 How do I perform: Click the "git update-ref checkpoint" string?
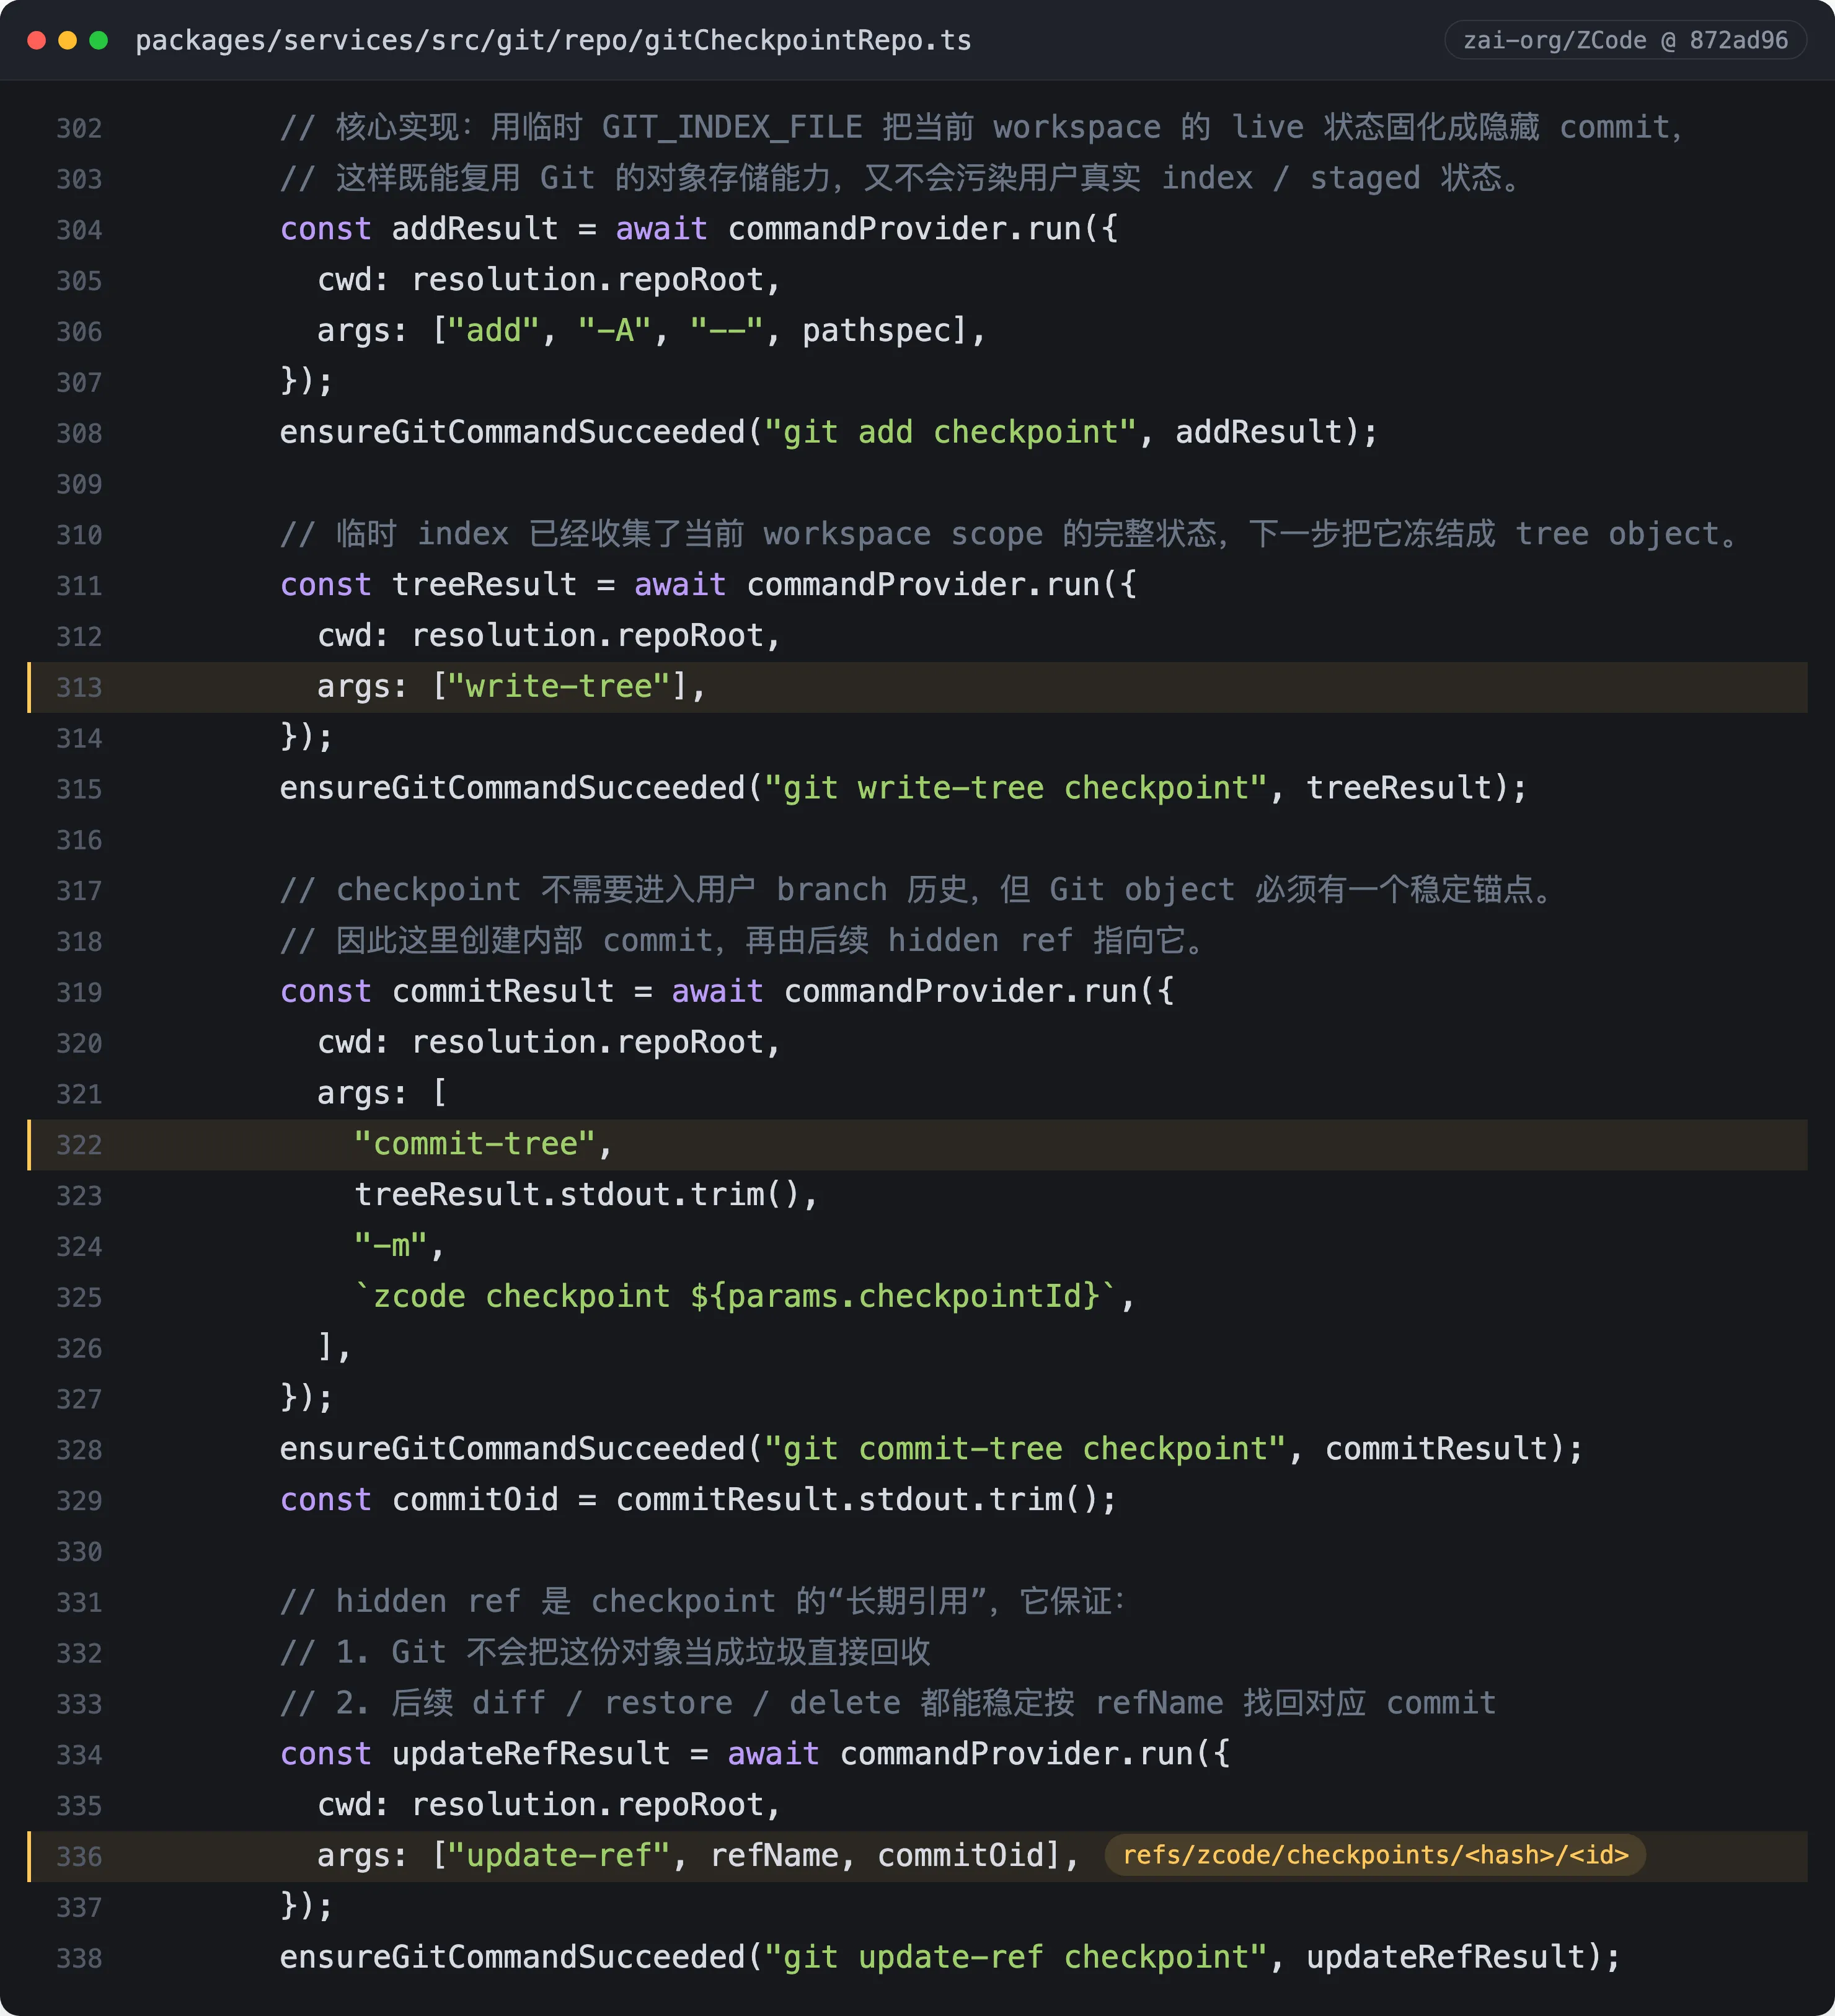click(x=1016, y=1956)
